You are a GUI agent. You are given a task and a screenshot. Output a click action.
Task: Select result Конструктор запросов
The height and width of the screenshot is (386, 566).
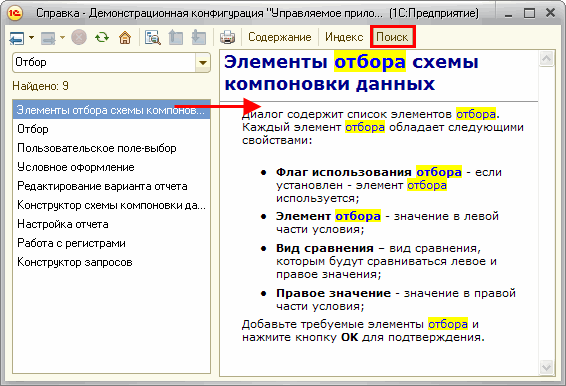tap(112, 262)
